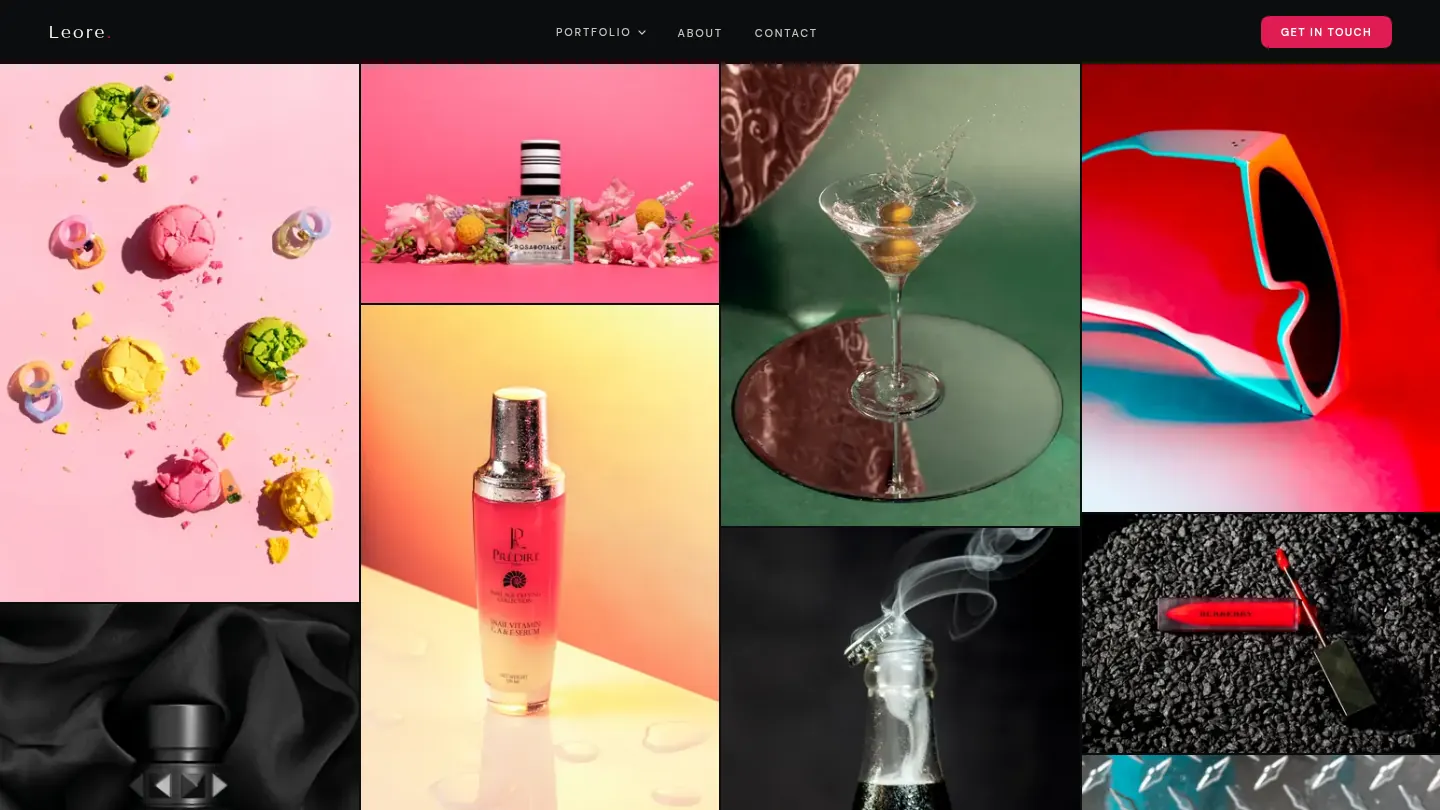The image size is (1440, 810).
Task: Click the Get In Touch button
Action: (x=1326, y=32)
